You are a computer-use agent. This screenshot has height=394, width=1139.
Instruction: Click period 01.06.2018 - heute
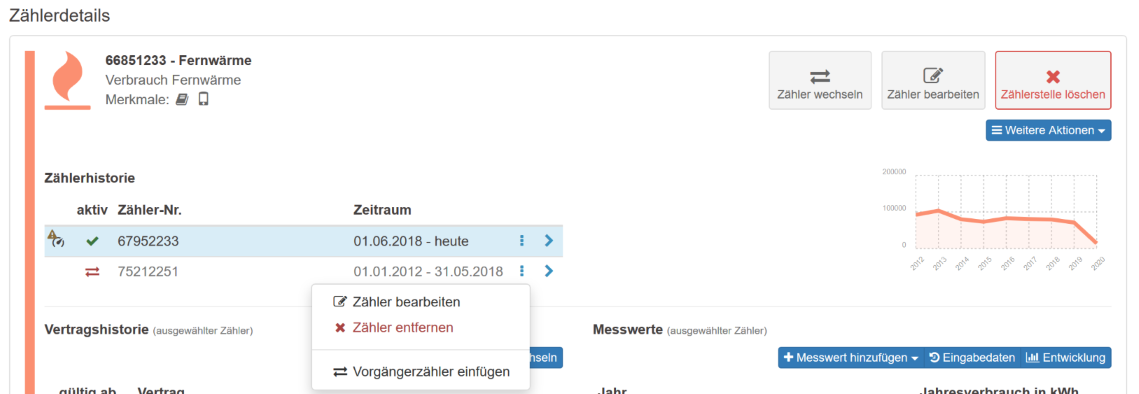click(411, 241)
